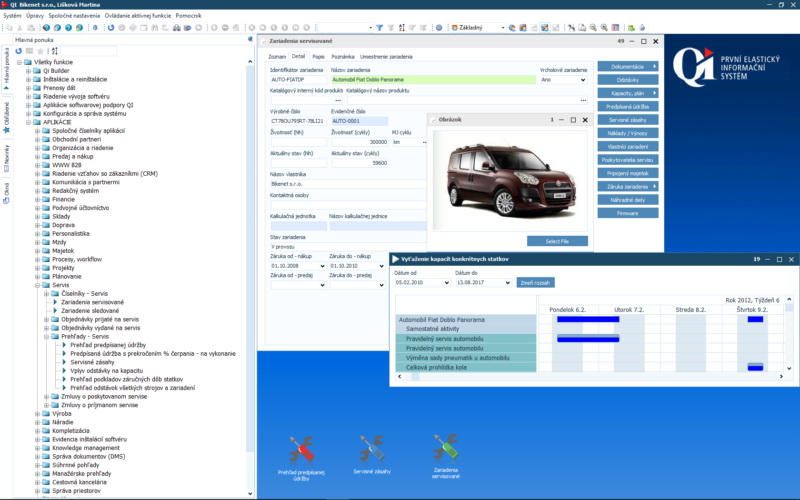Click the Názov zariadenia input field
Screen dimensions: 800x500
(x=433, y=80)
